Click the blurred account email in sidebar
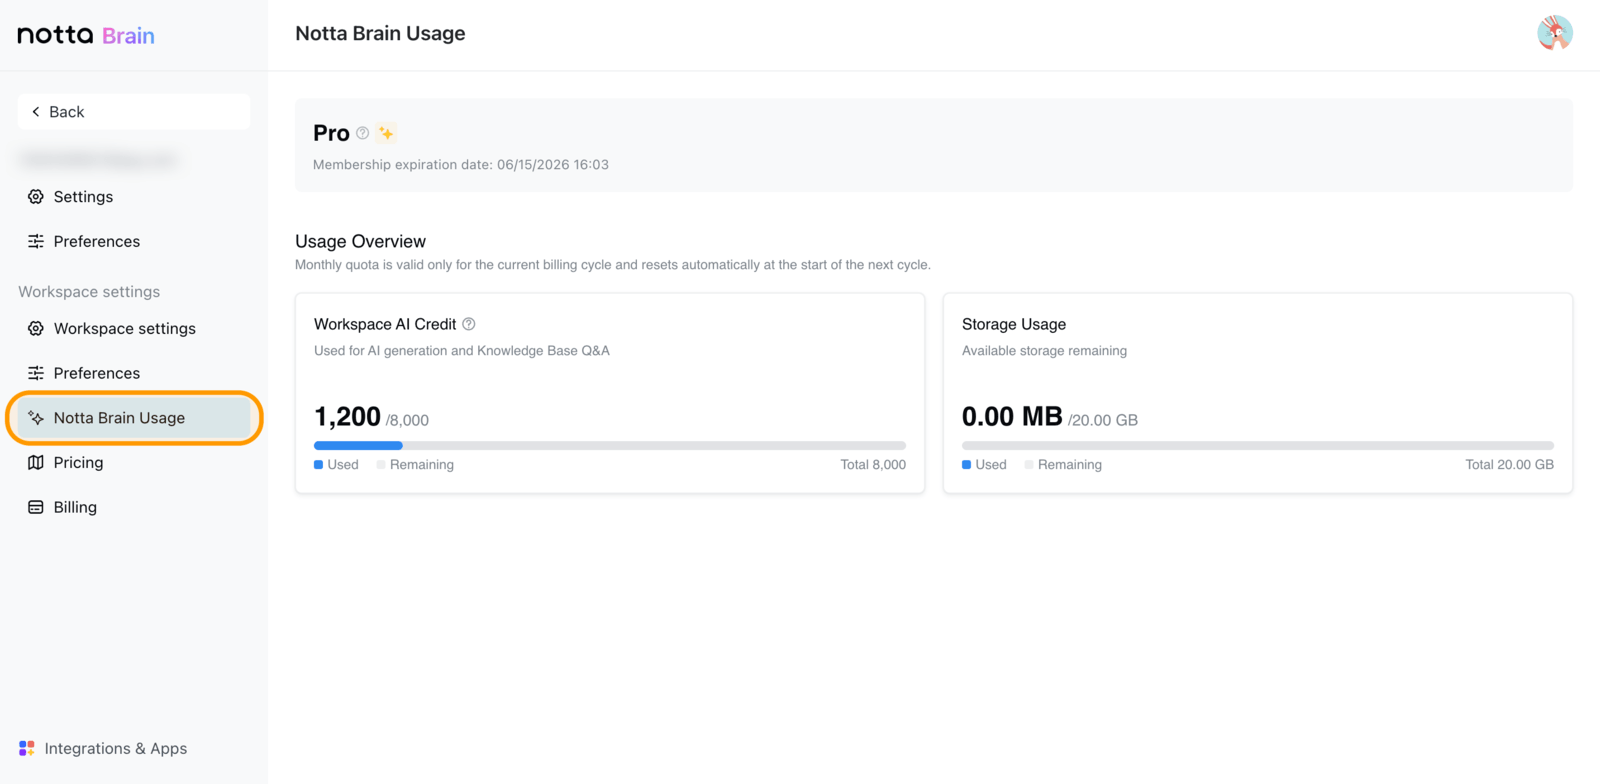Viewport: 1600px width, 784px height. [98, 159]
